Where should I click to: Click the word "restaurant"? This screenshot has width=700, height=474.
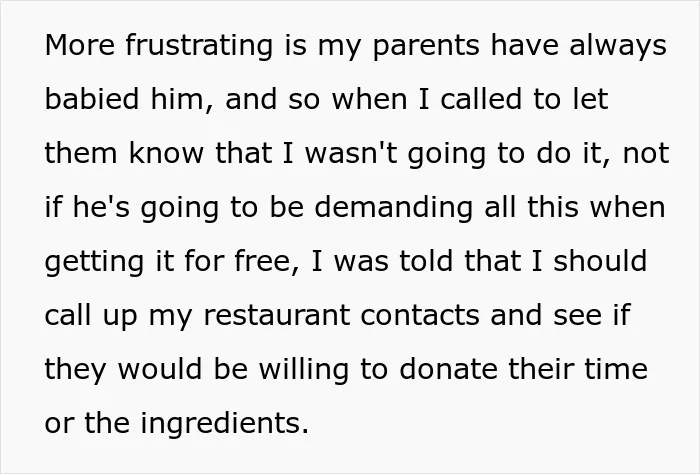277,316
